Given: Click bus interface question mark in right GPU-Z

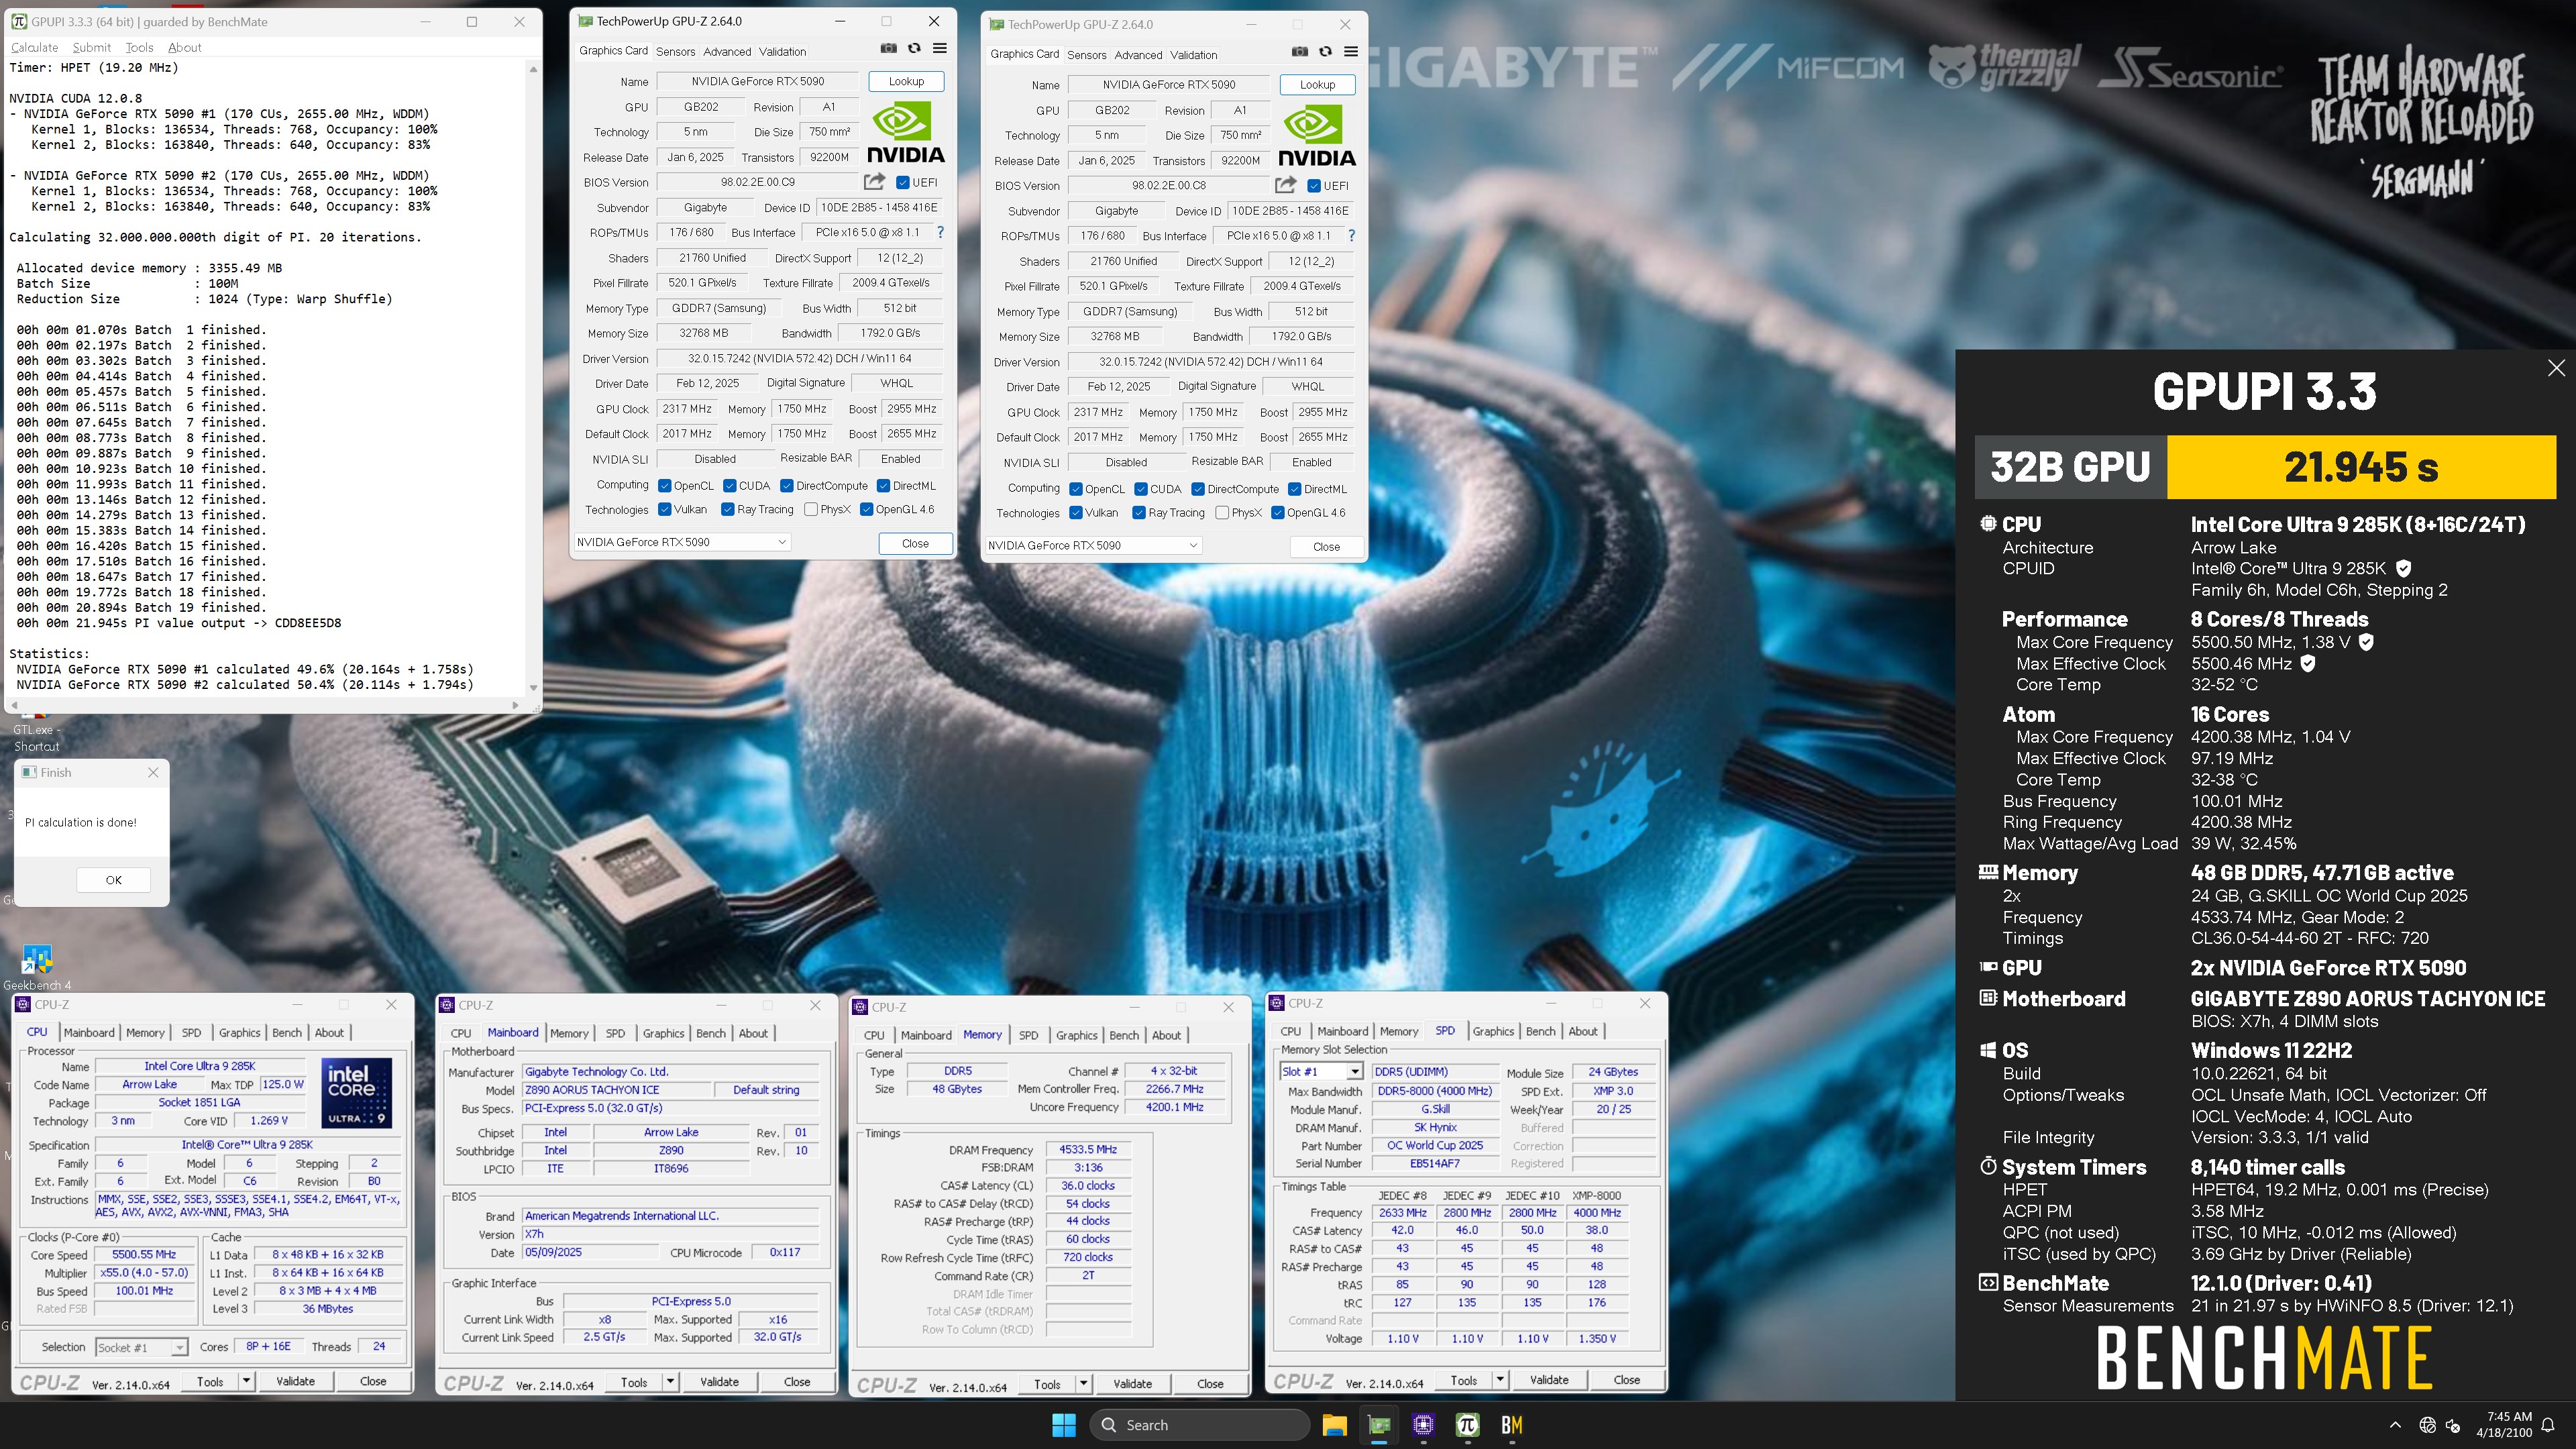Looking at the screenshot, I should click(x=1351, y=235).
